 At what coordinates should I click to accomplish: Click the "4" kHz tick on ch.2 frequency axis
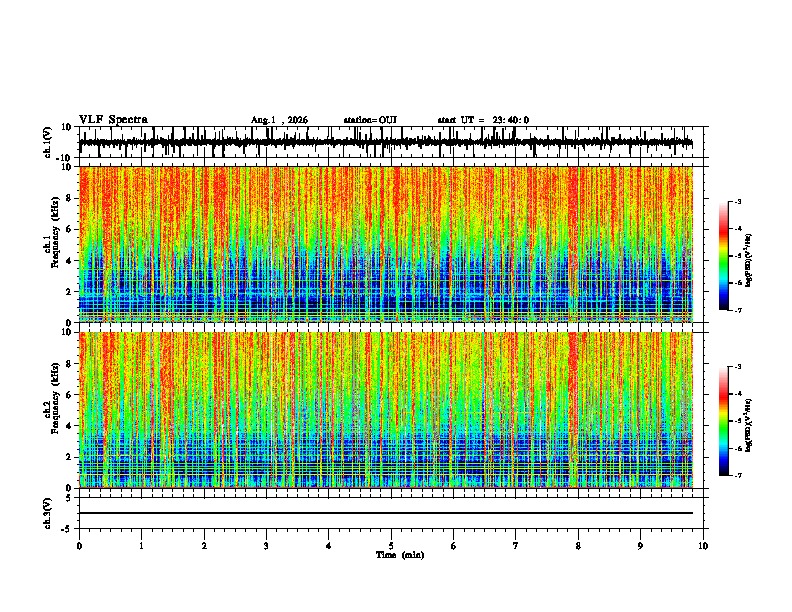tap(69, 426)
